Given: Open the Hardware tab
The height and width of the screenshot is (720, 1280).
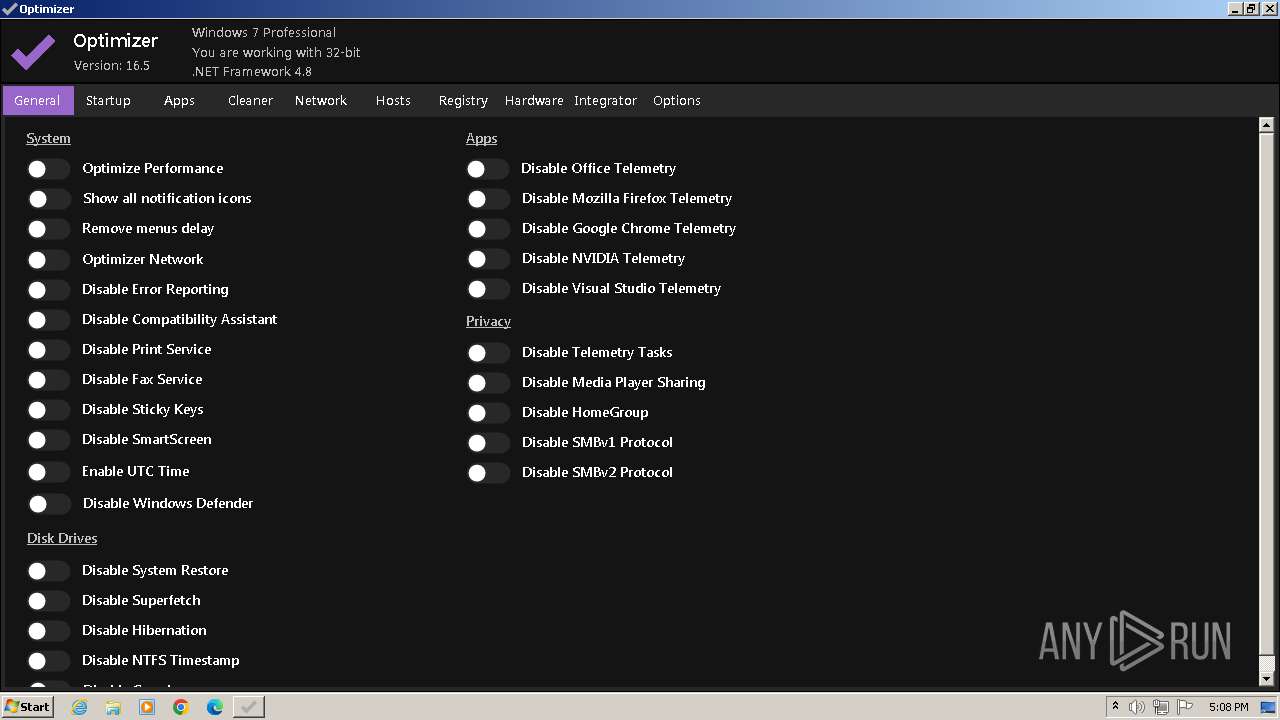Looking at the screenshot, I should [534, 100].
